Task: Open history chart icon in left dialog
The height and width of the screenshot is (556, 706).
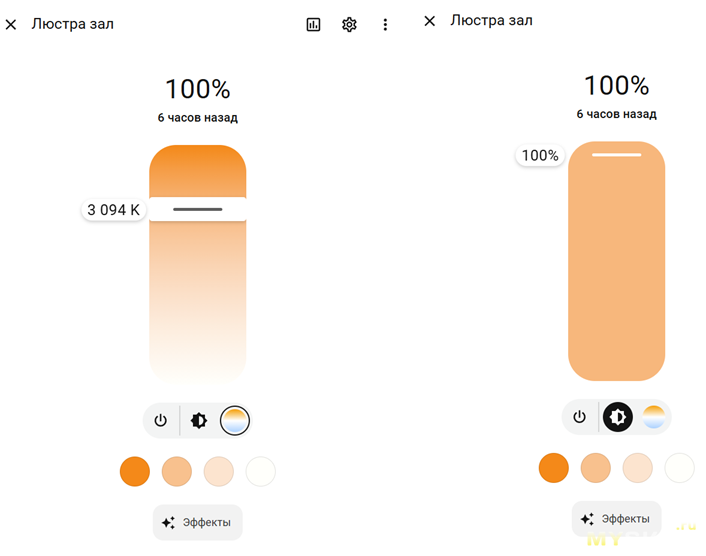Action: pos(313,24)
